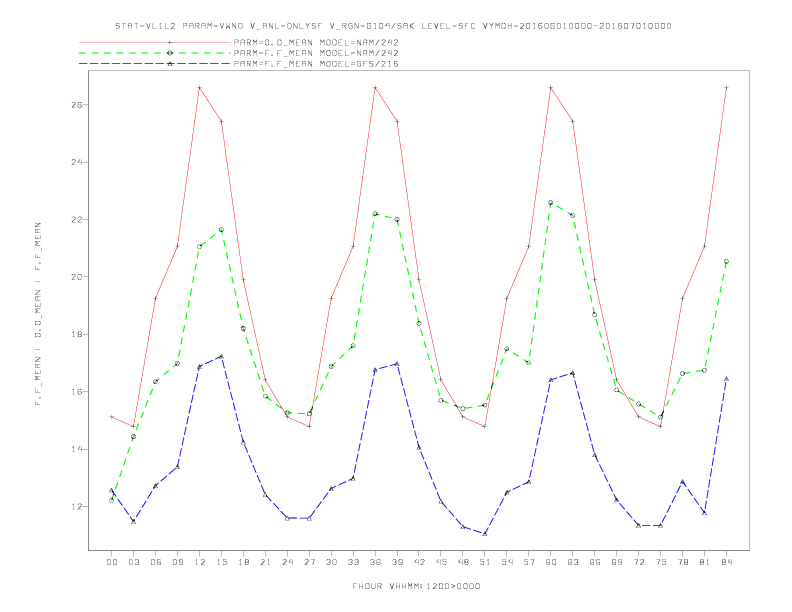Click x-axis label FHOUR VHHMM:1200>0000

click(x=416, y=586)
